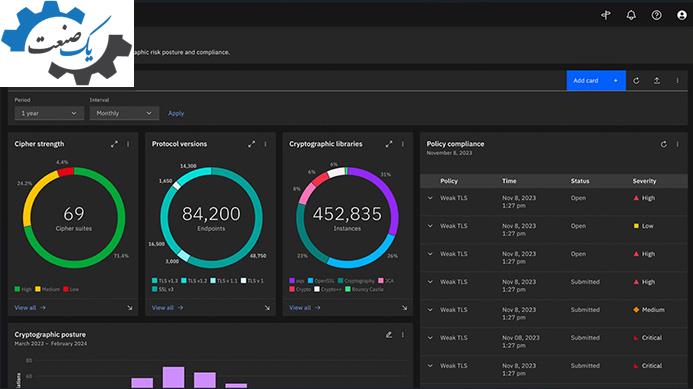
Task: Expand the Cryptographic libraries card
Action: [388, 144]
